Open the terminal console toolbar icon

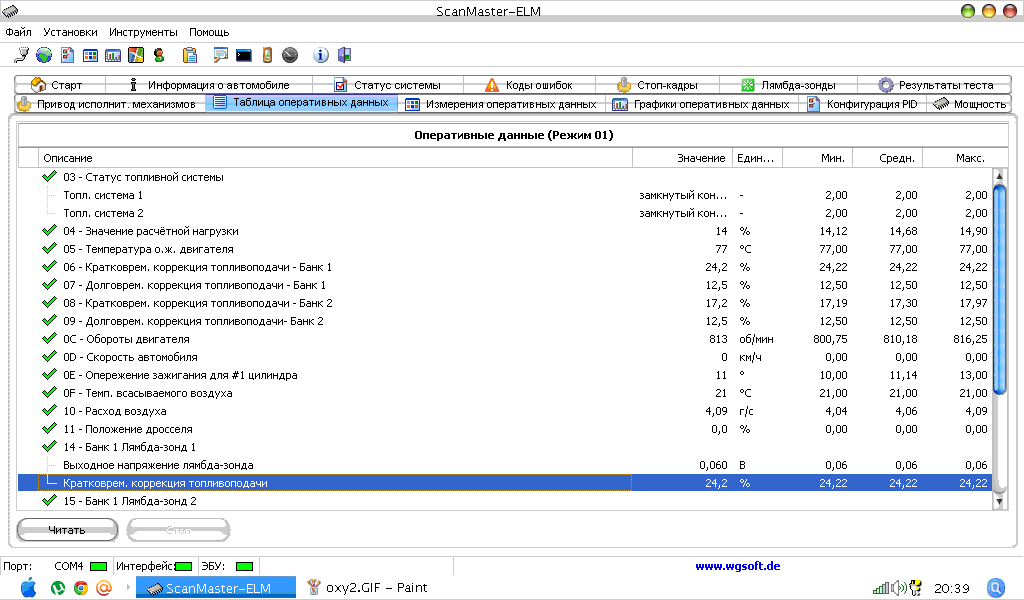click(243, 55)
